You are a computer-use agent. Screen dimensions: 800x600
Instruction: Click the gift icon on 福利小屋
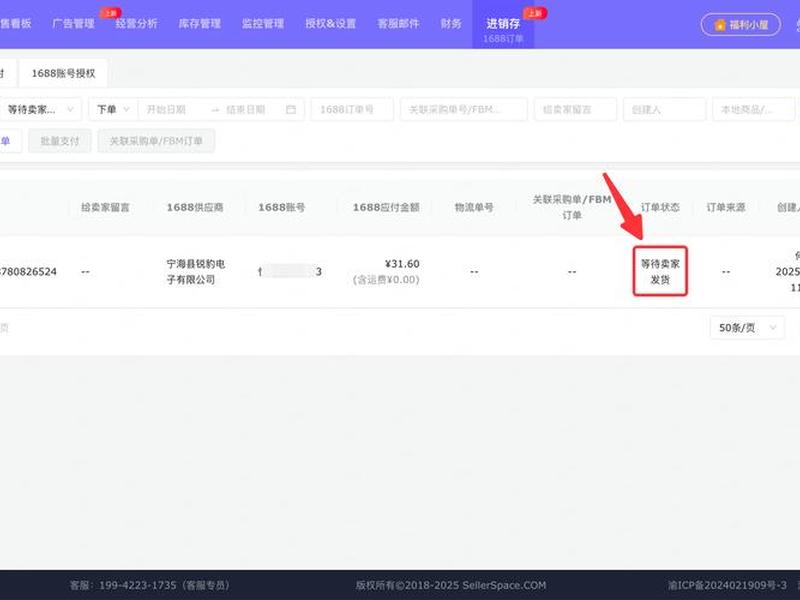pyautogui.click(x=720, y=24)
